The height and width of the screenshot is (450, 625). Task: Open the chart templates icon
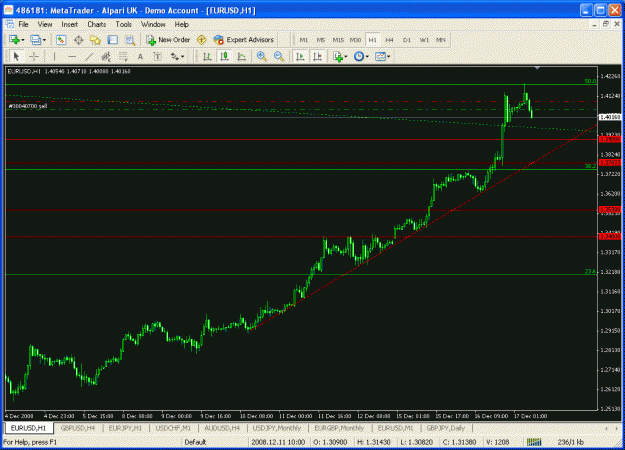(x=380, y=56)
